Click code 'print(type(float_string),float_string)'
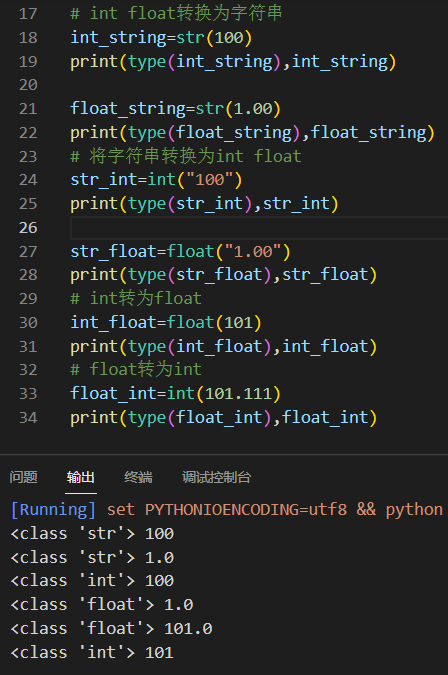Viewport: 448px width, 675px height. [253, 132]
